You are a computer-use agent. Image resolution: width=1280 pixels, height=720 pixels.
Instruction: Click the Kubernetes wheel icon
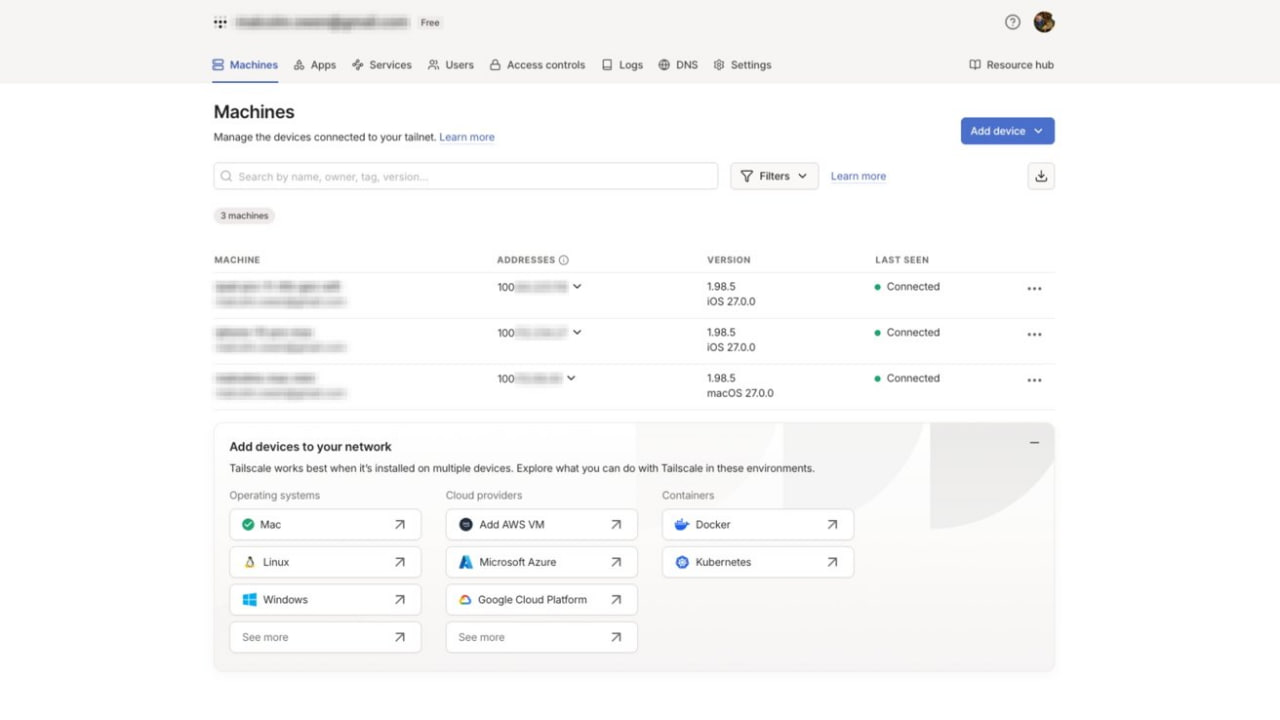click(682, 562)
